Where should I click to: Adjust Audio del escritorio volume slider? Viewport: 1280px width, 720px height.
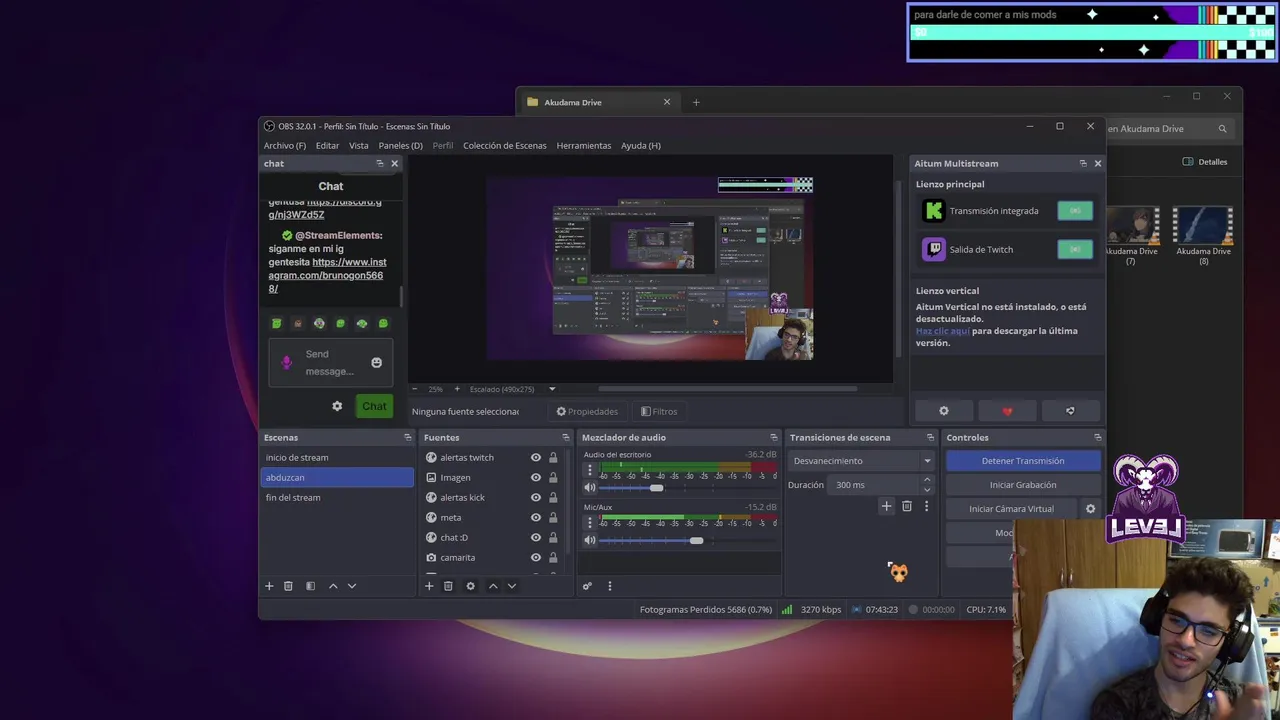656,488
